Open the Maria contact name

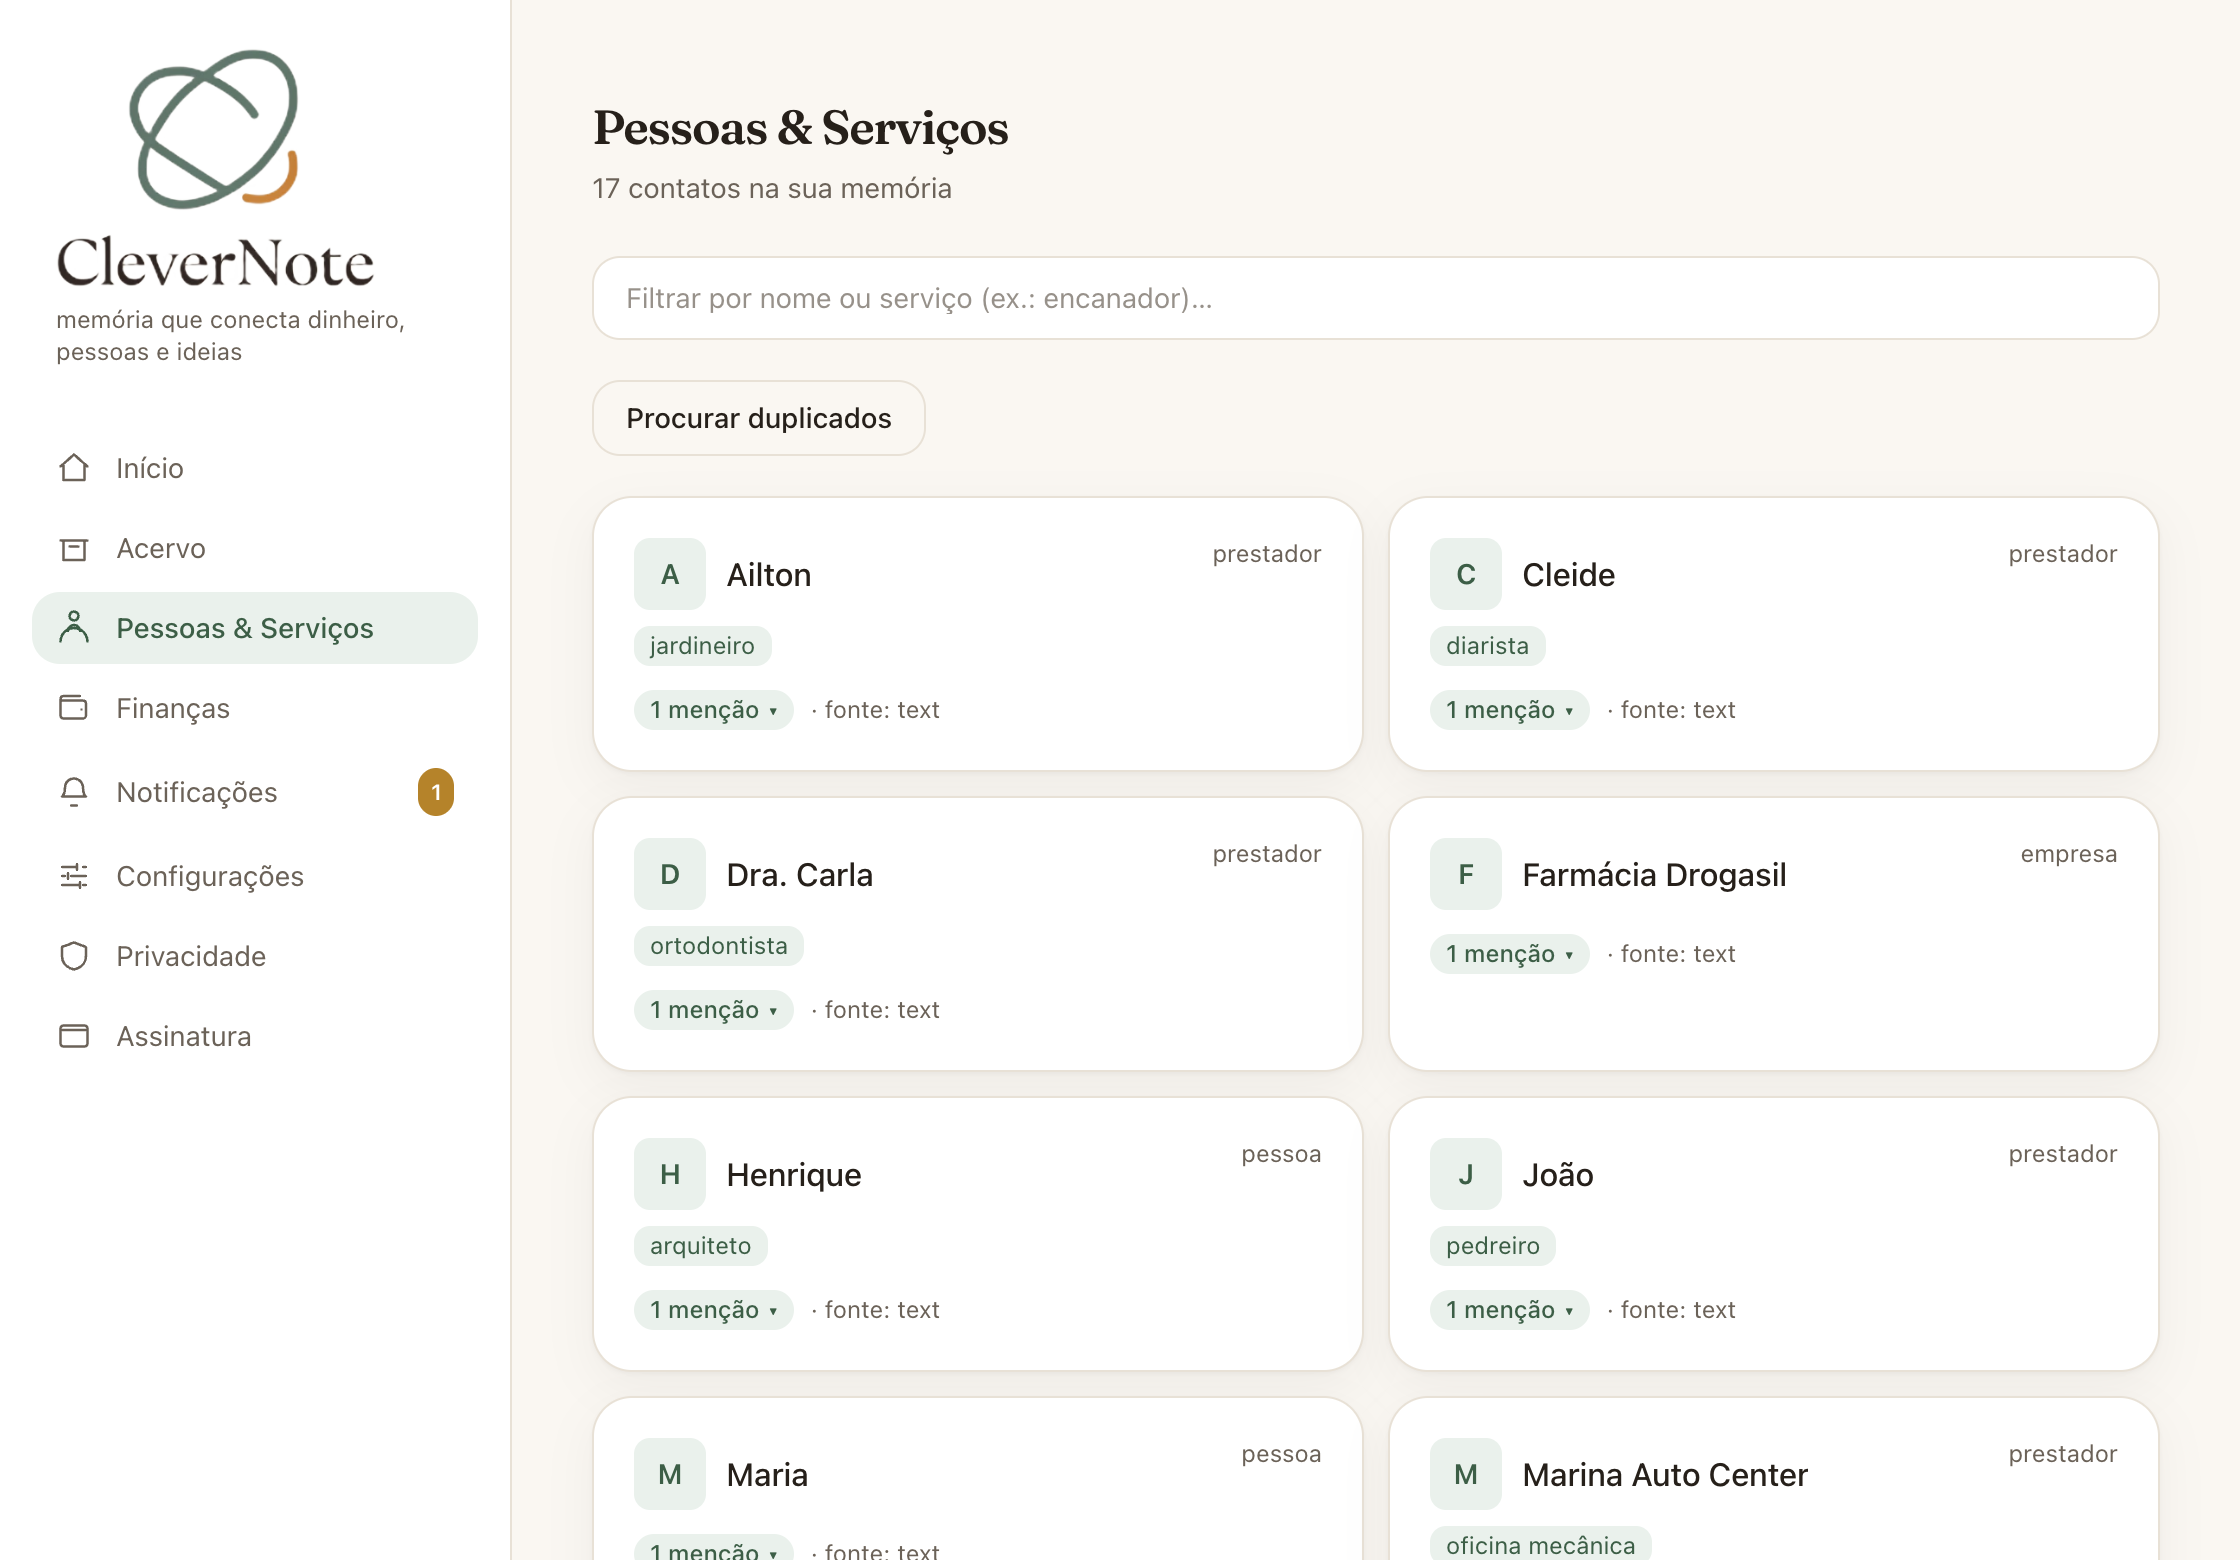(768, 1475)
